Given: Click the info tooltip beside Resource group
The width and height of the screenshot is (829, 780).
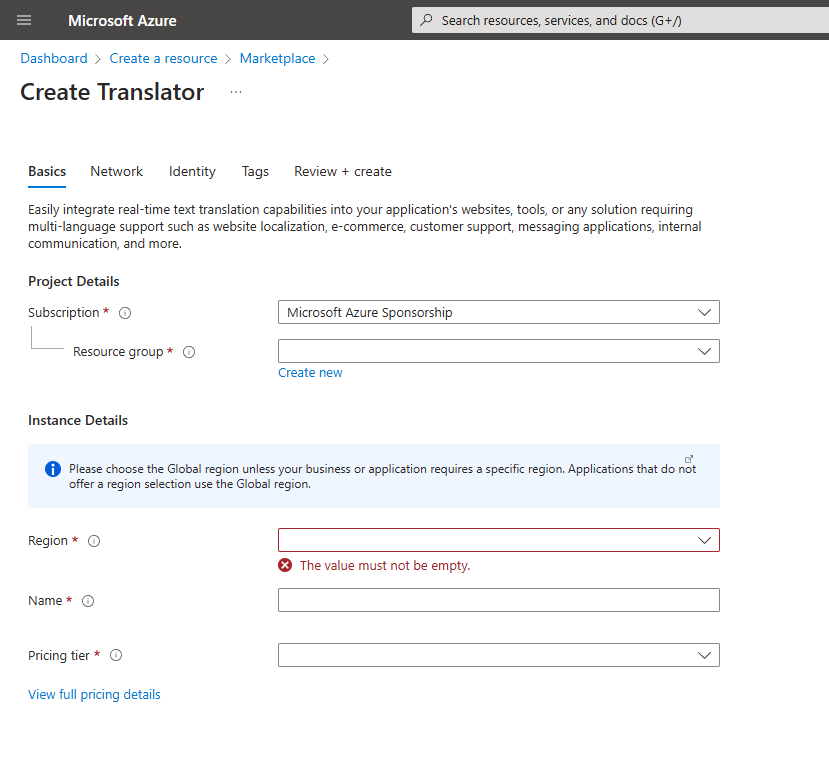Looking at the screenshot, I should pyautogui.click(x=189, y=351).
